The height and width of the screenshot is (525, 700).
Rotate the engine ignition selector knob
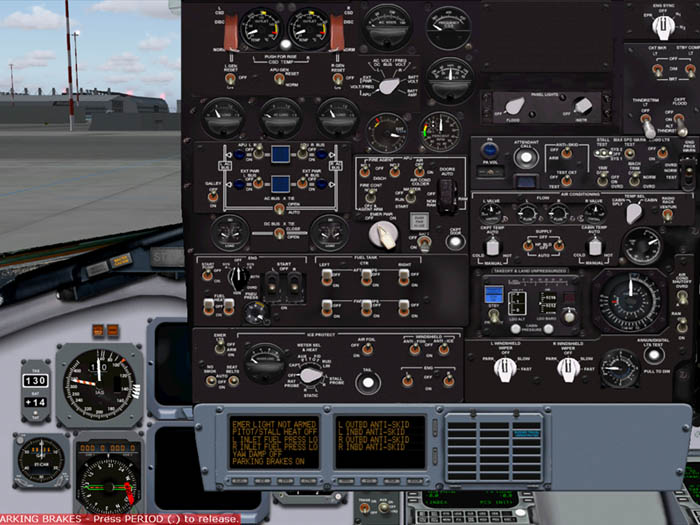click(x=238, y=278)
